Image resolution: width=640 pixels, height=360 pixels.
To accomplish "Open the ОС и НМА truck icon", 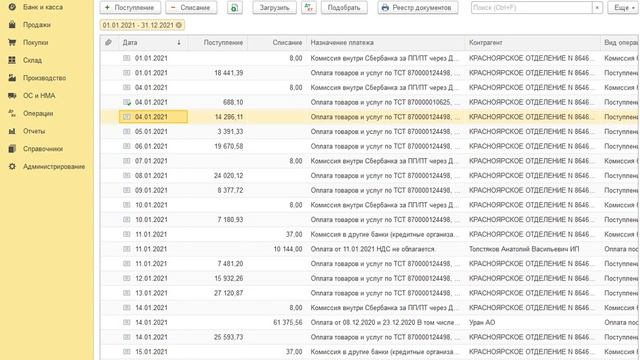I will coord(12,96).
